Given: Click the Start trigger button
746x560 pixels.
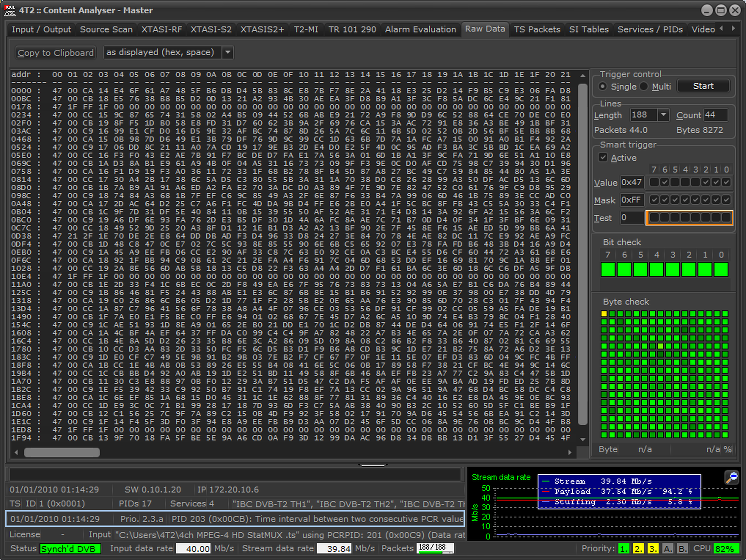Looking at the screenshot, I should point(703,86).
